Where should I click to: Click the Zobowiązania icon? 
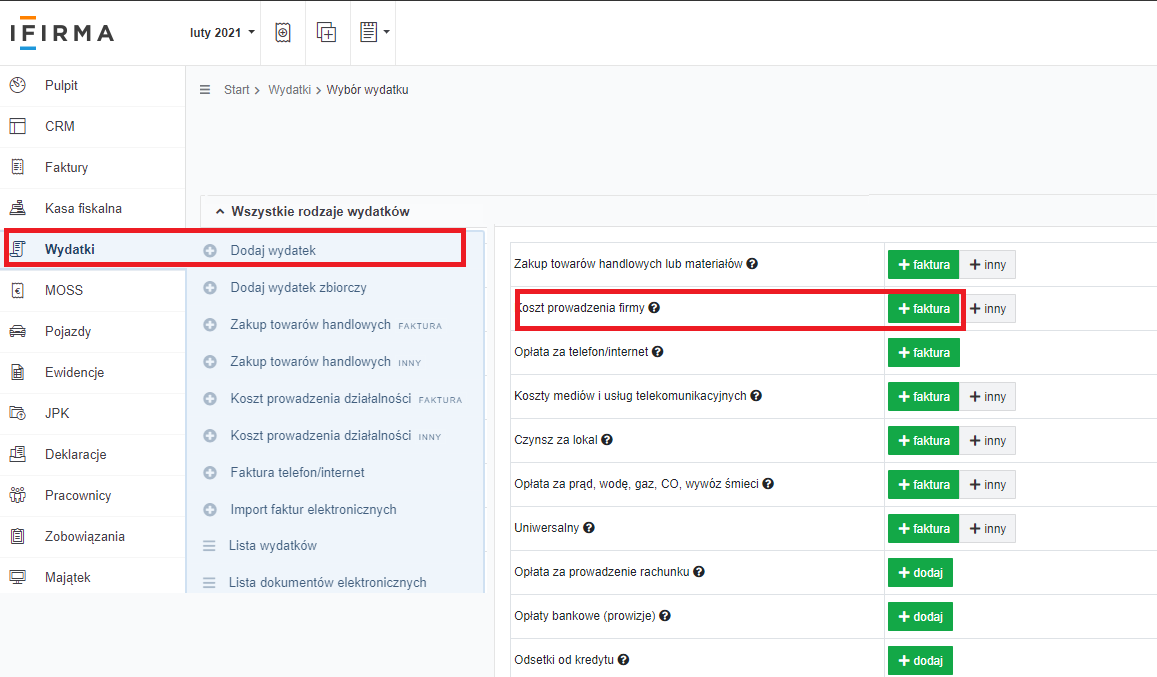click(18, 536)
